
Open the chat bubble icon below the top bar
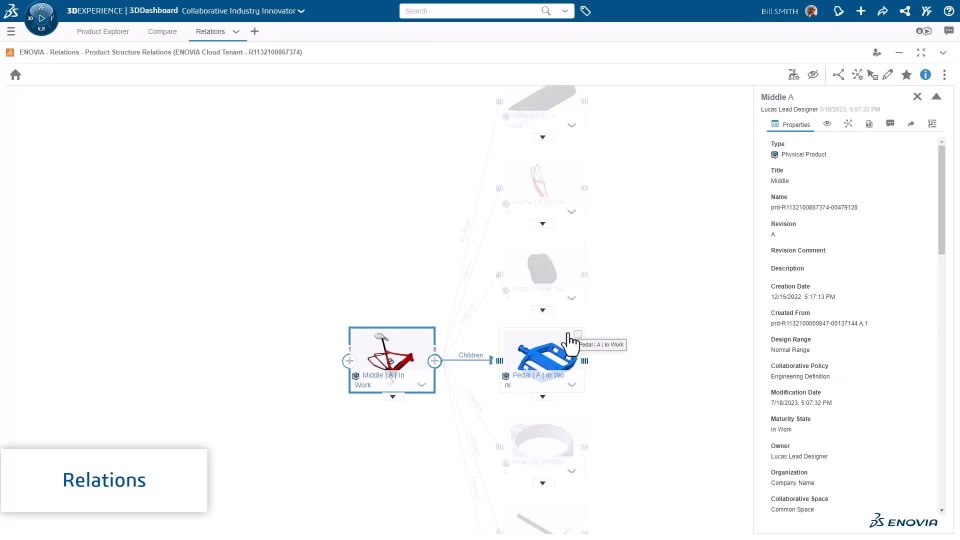(x=948, y=31)
